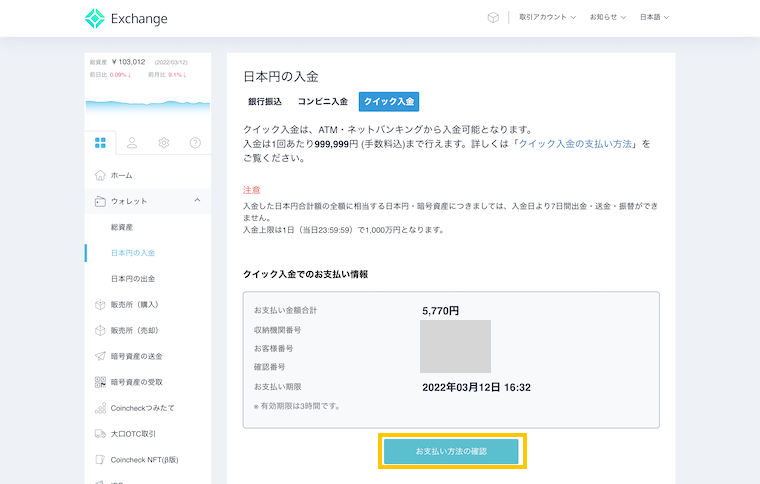Open the help question mark icon

coord(196,143)
